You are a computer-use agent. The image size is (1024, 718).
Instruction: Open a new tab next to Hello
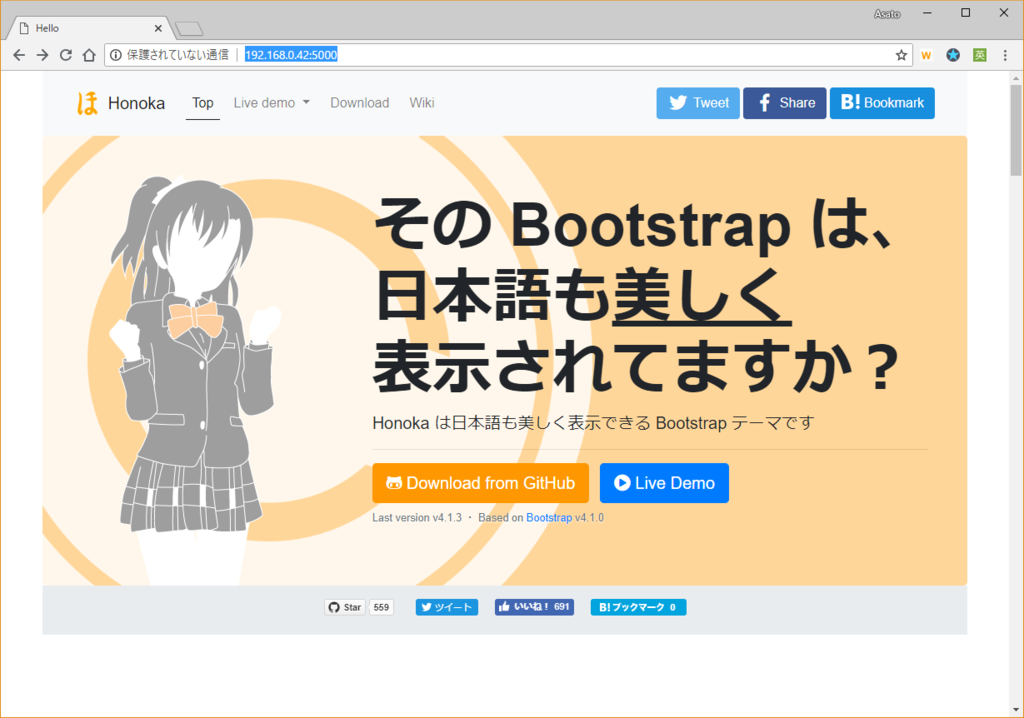click(x=189, y=29)
